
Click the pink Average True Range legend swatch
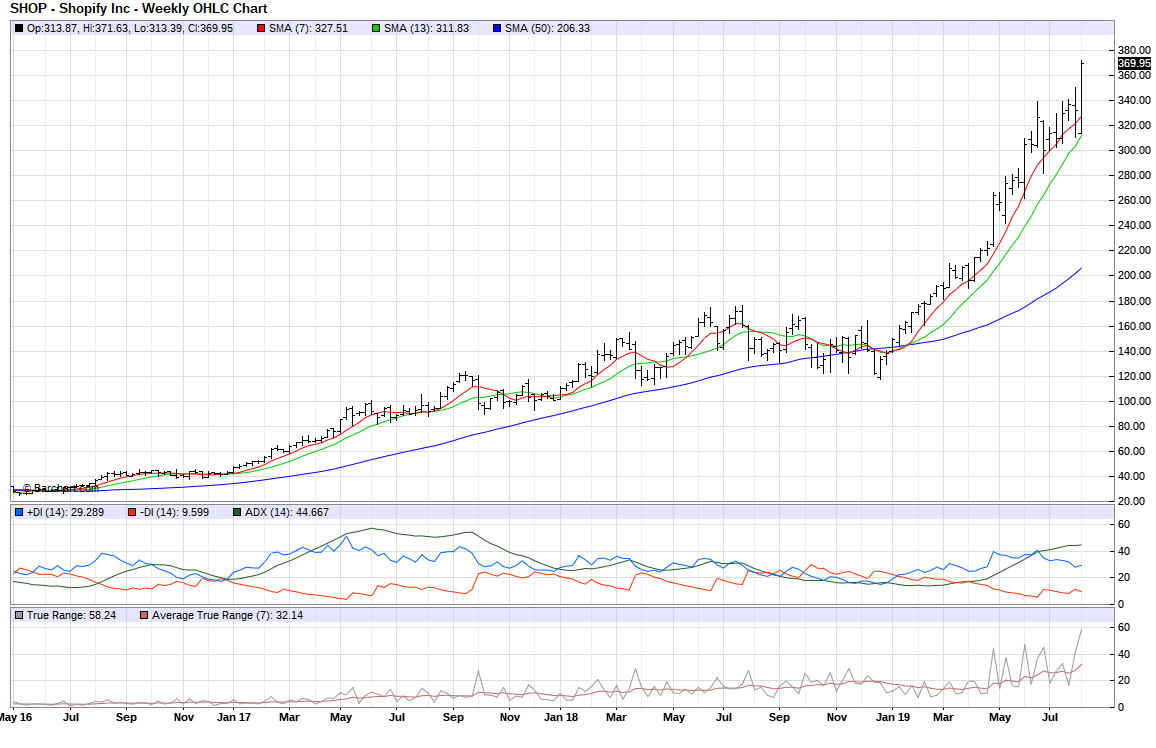144,615
